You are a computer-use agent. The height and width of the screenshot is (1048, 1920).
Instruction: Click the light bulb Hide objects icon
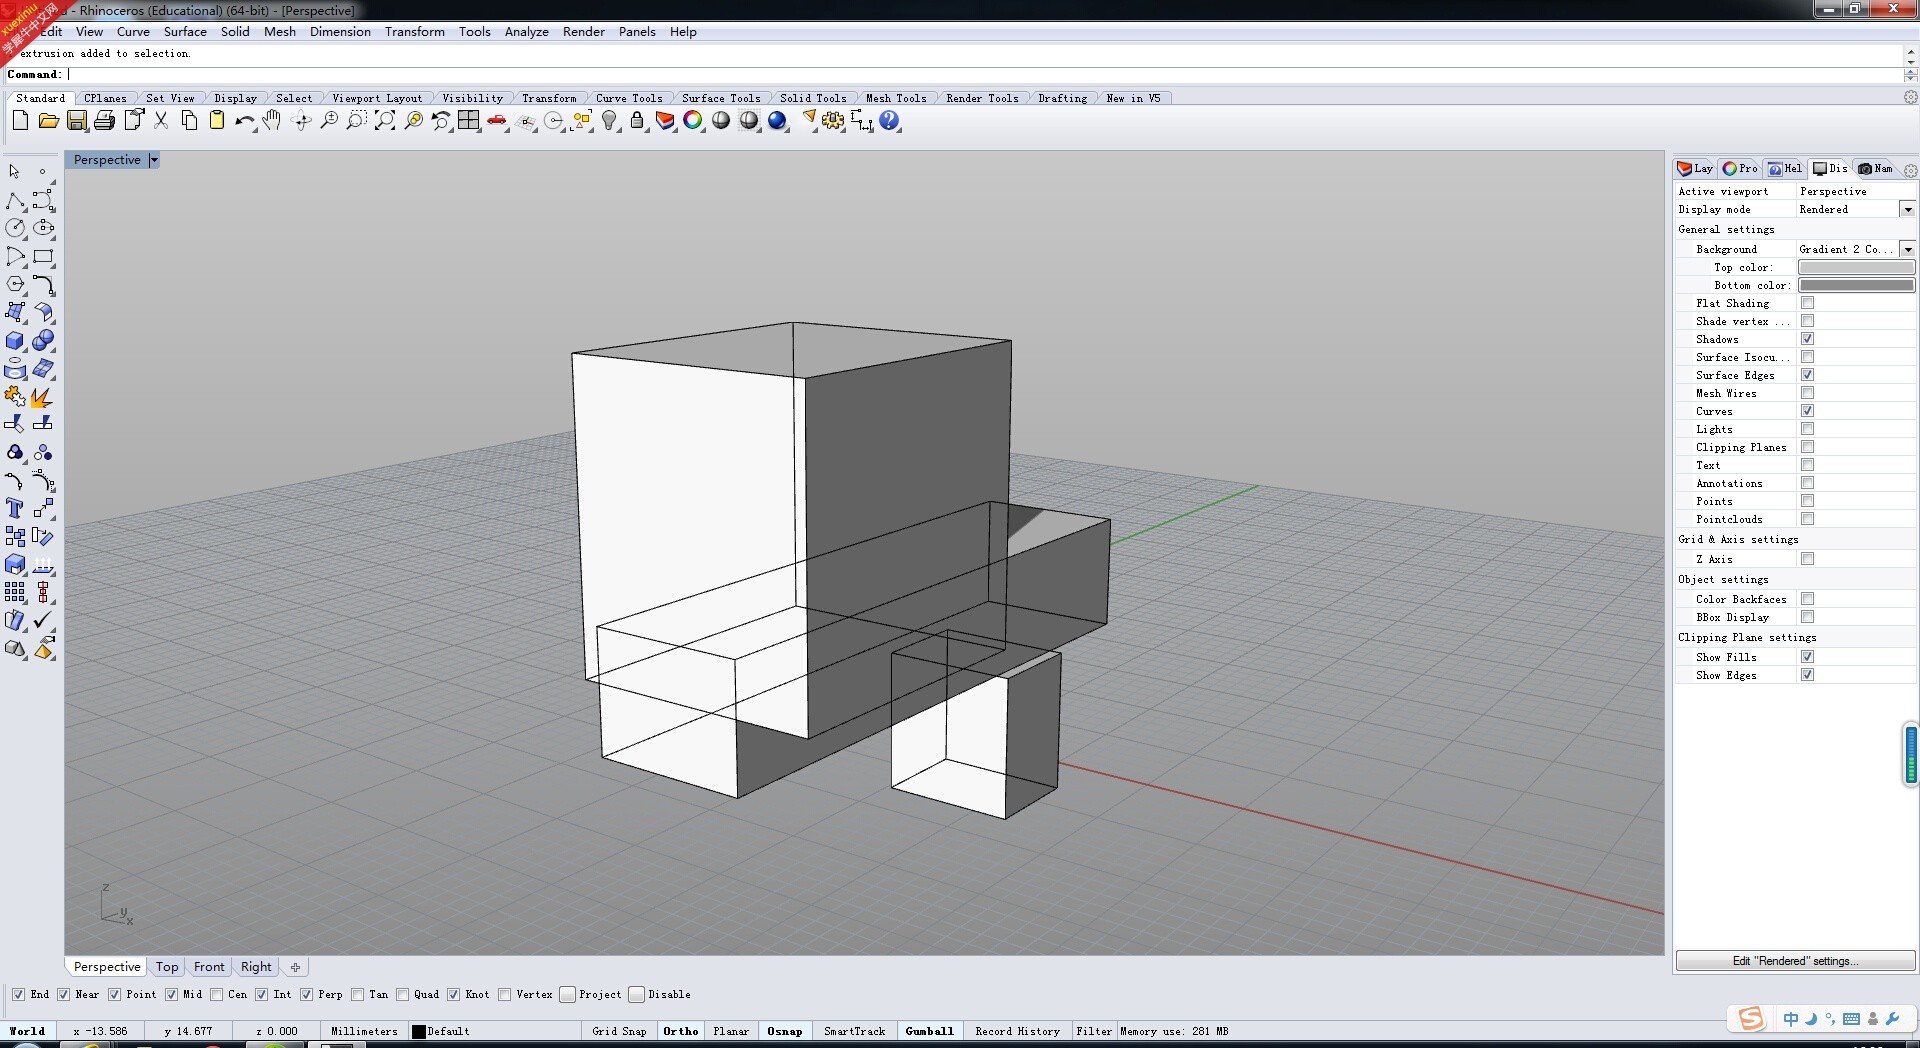(x=609, y=121)
